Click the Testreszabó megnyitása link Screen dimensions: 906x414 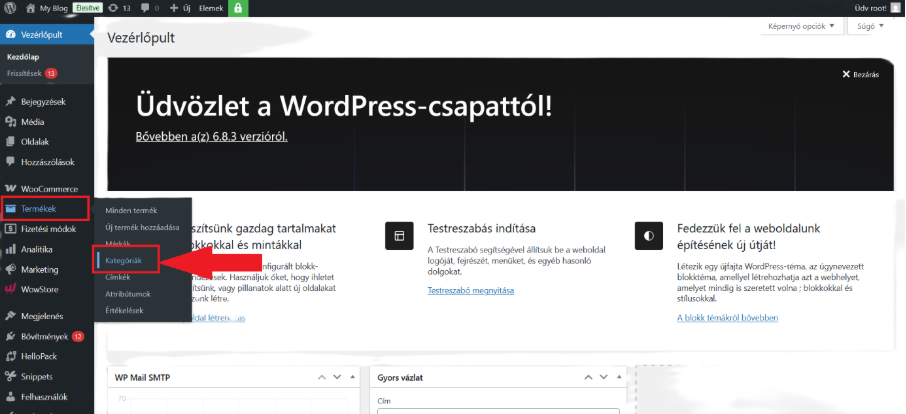pyautogui.click(x=470, y=291)
